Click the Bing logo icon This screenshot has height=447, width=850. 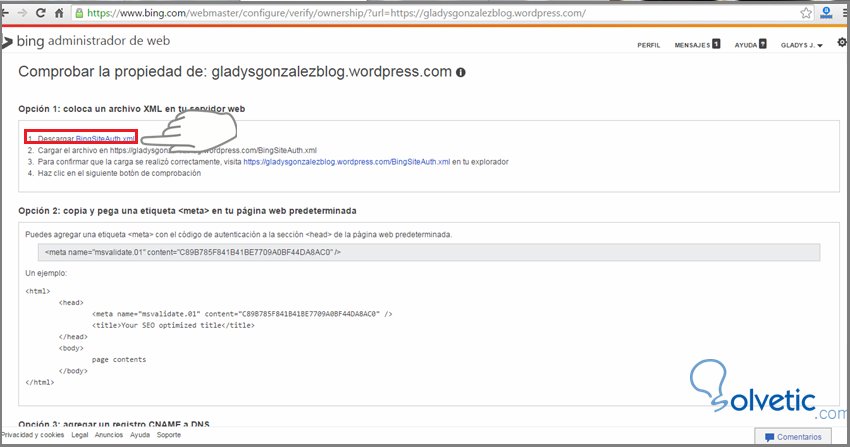[x=7, y=42]
